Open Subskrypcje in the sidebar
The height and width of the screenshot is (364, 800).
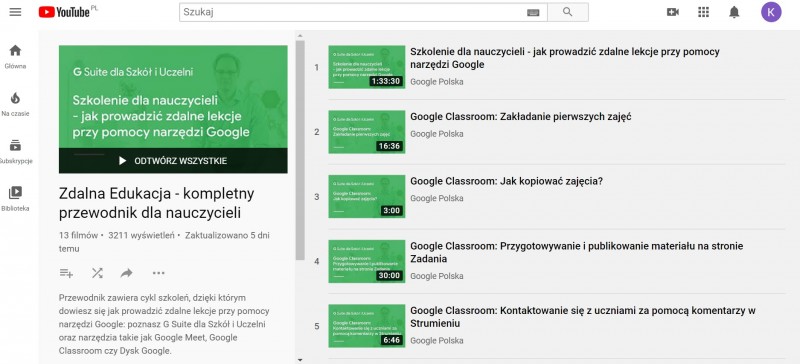15,152
